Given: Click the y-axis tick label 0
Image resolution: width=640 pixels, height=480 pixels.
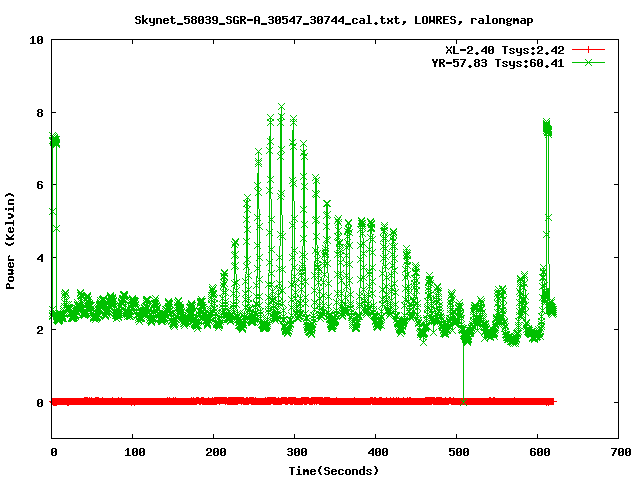Looking at the screenshot, I should [40, 403].
